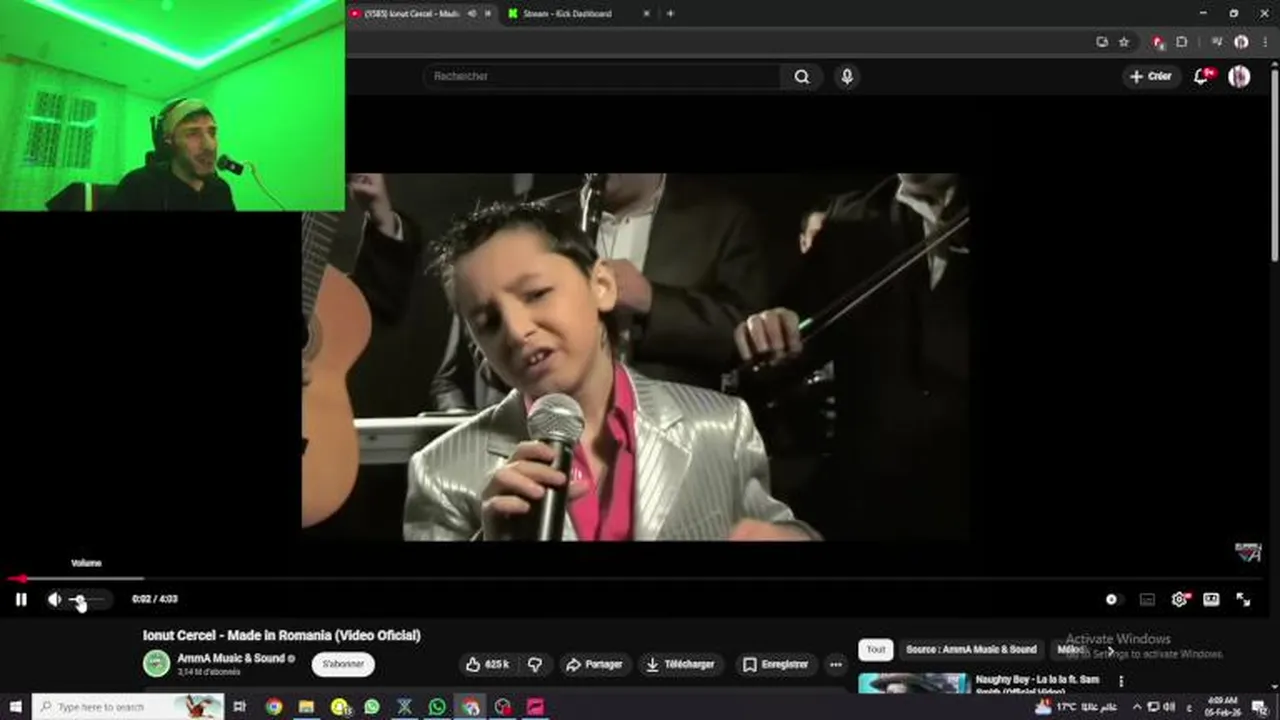Select the Source : AmmA Music & Sound chip
Screen dimensions: 1280x720
971,649
